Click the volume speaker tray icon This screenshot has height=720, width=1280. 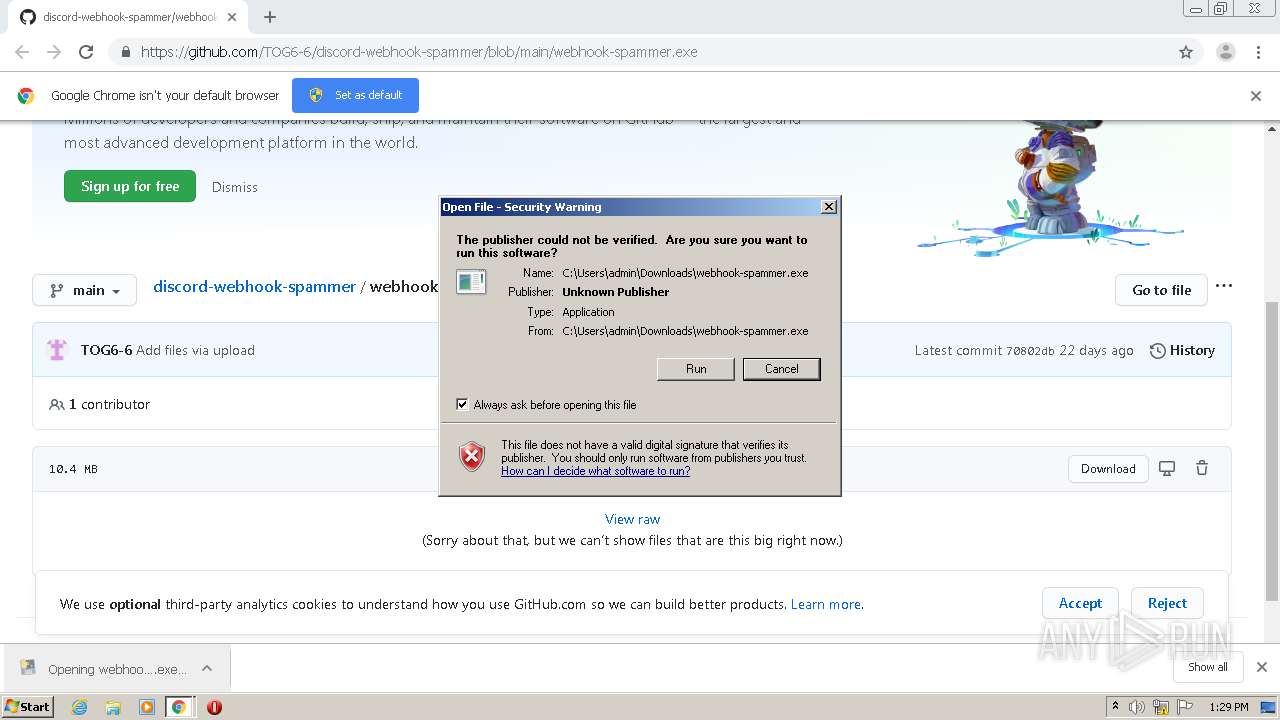pos(1137,707)
